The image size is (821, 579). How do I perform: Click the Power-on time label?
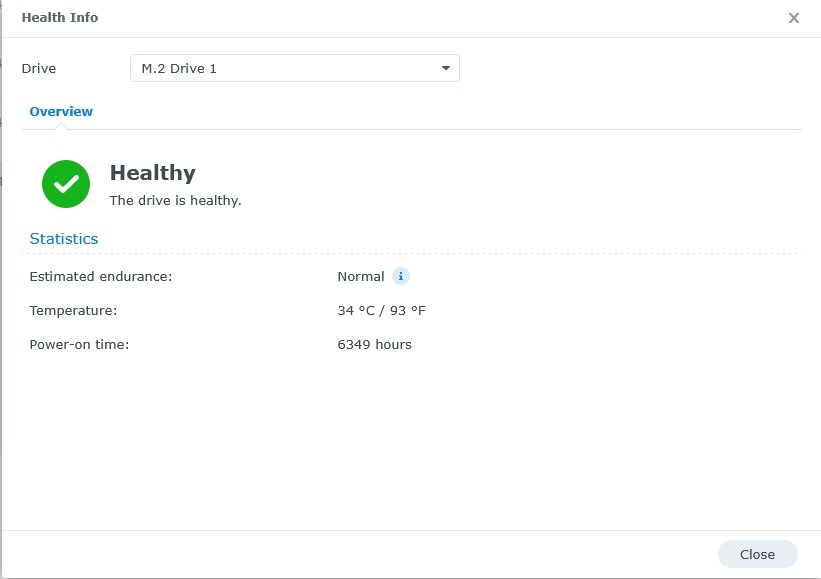[79, 345]
